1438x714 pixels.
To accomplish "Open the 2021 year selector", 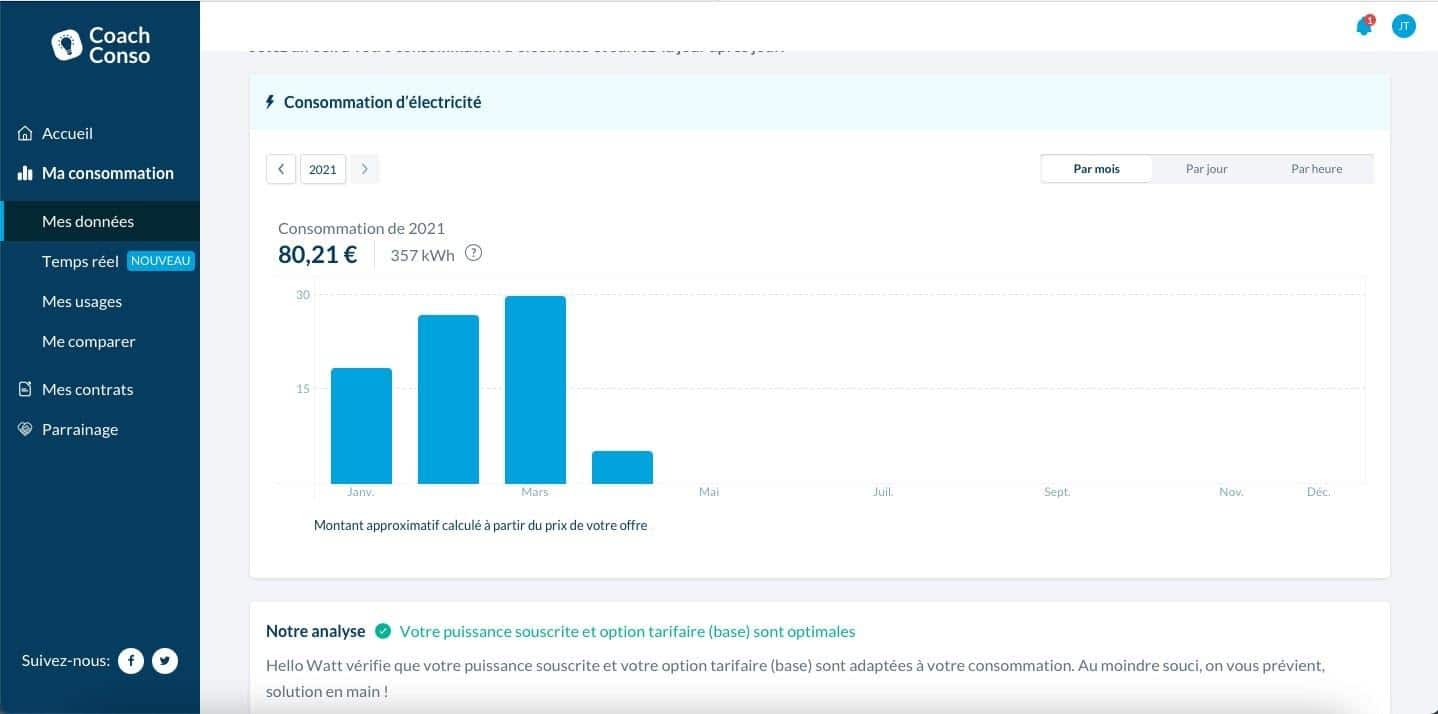I will tap(322, 169).
